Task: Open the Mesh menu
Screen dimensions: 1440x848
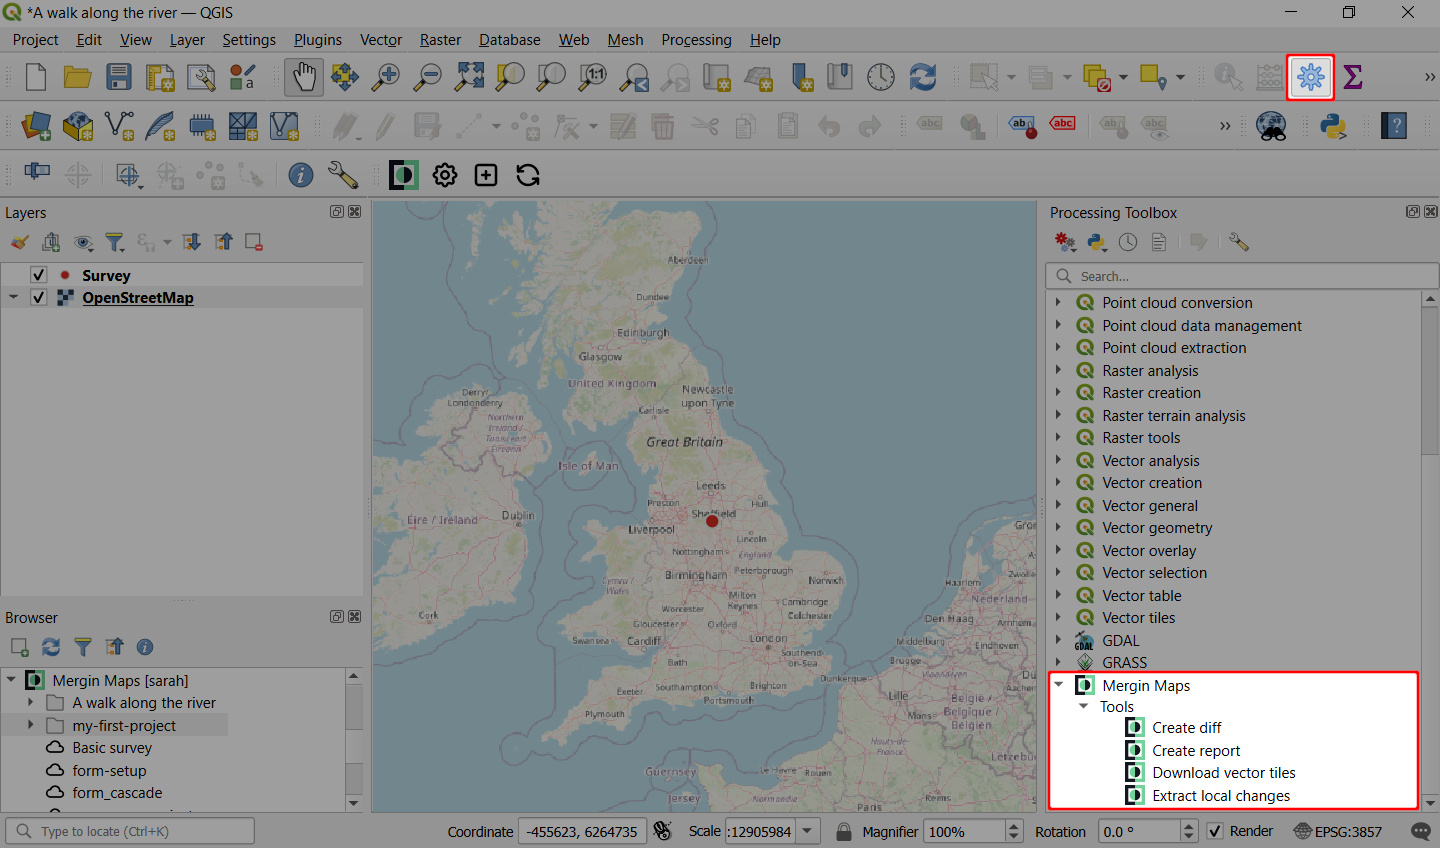Action: (x=625, y=40)
